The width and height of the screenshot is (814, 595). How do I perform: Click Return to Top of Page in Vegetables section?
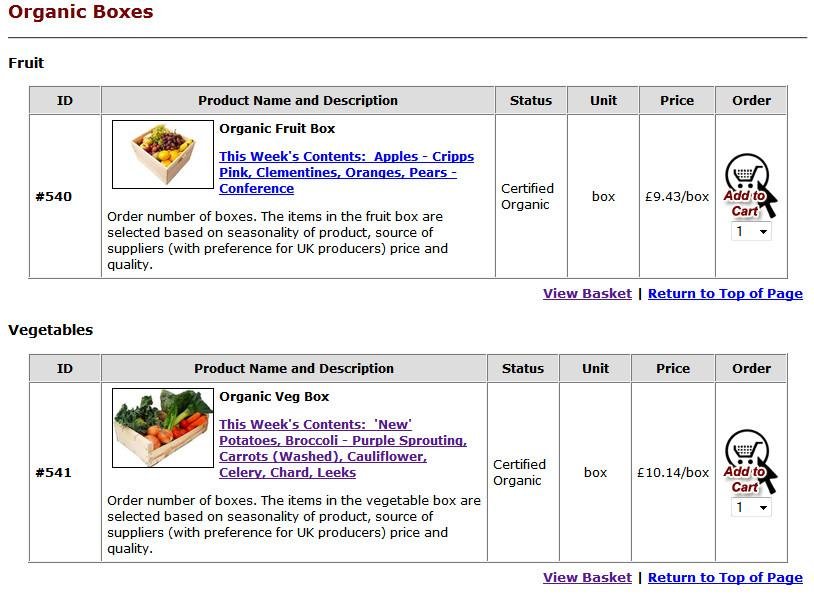[x=725, y=577]
